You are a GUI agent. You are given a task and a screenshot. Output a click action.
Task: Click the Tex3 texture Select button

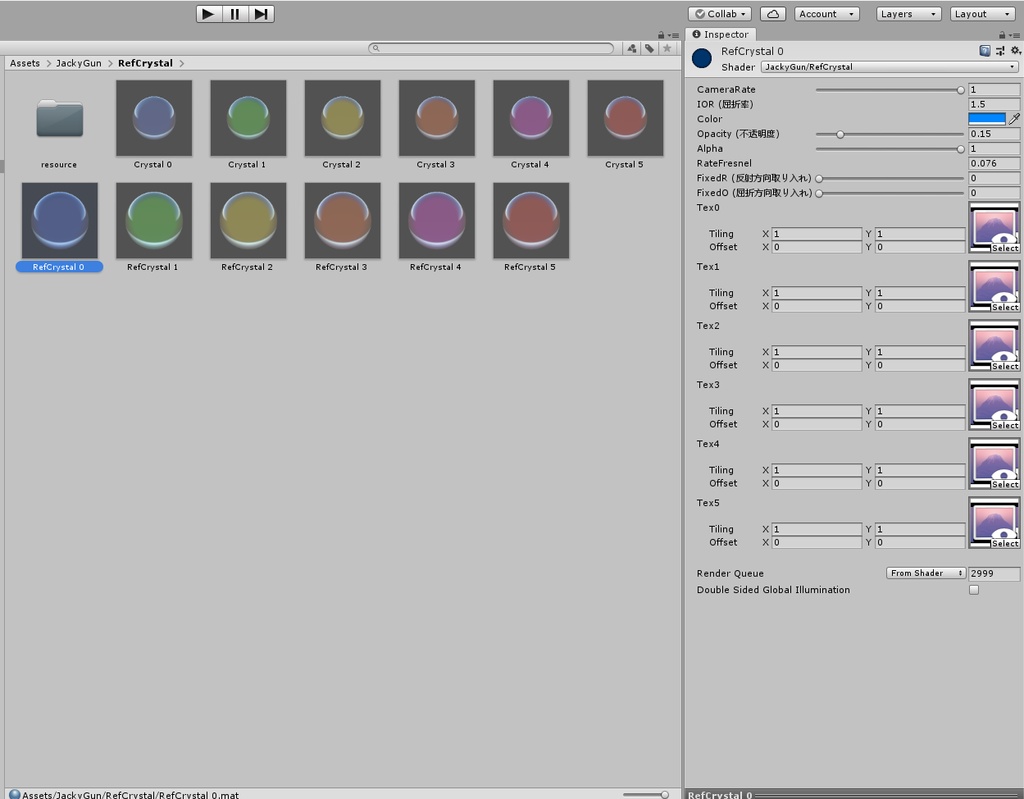pyautogui.click(x=1004, y=425)
